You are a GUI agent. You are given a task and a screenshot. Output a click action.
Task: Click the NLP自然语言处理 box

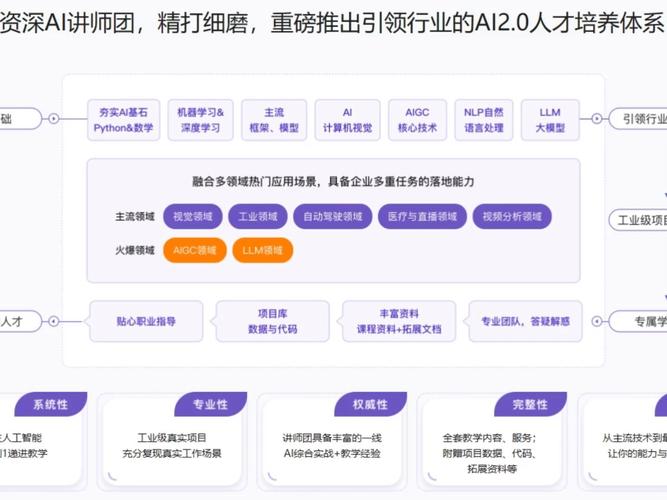[484, 120]
